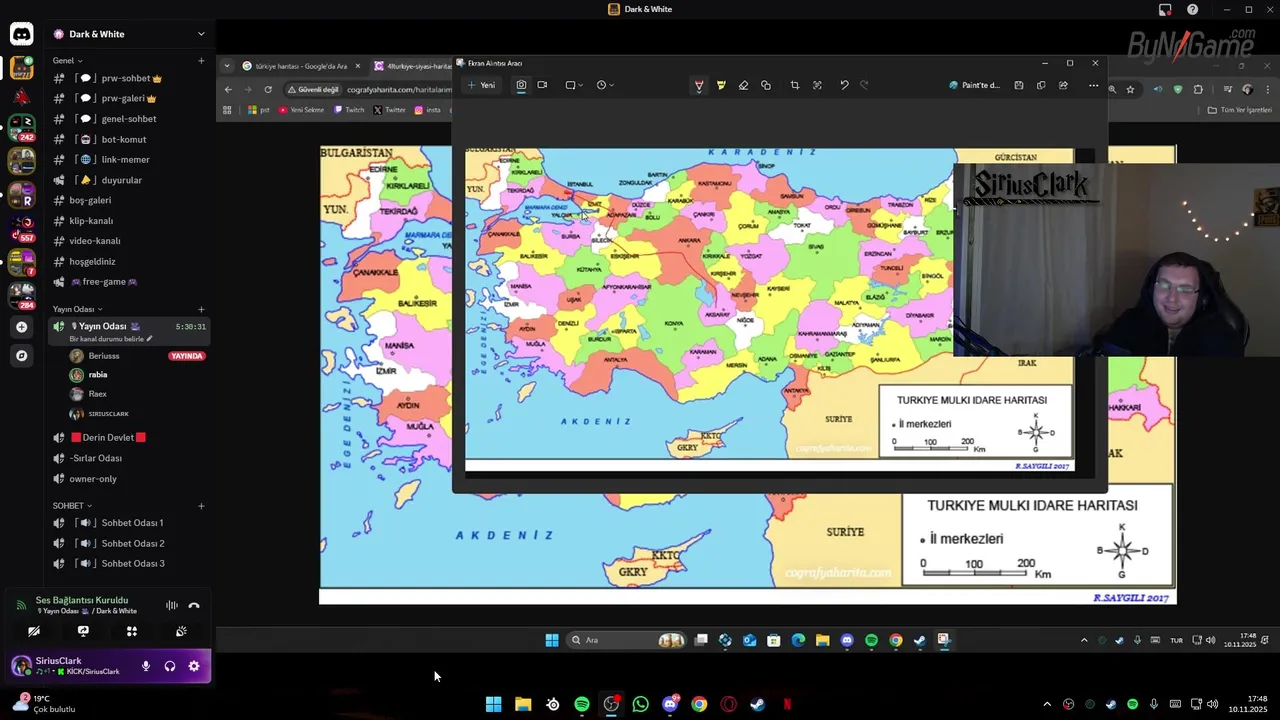Viewport: 1280px width, 720px height.
Task: Open Discord direct messages home icon
Action: point(22,35)
